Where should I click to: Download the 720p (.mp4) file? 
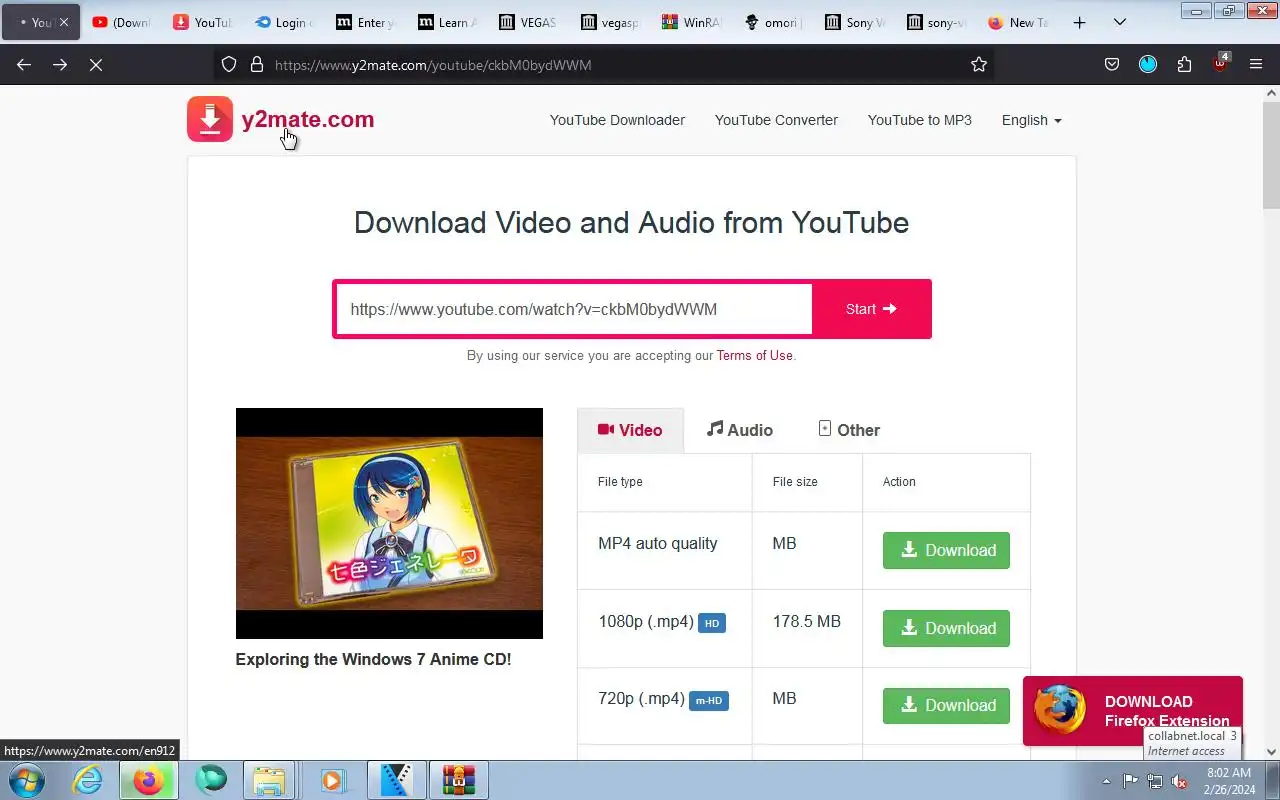click(x=946, y=705)
